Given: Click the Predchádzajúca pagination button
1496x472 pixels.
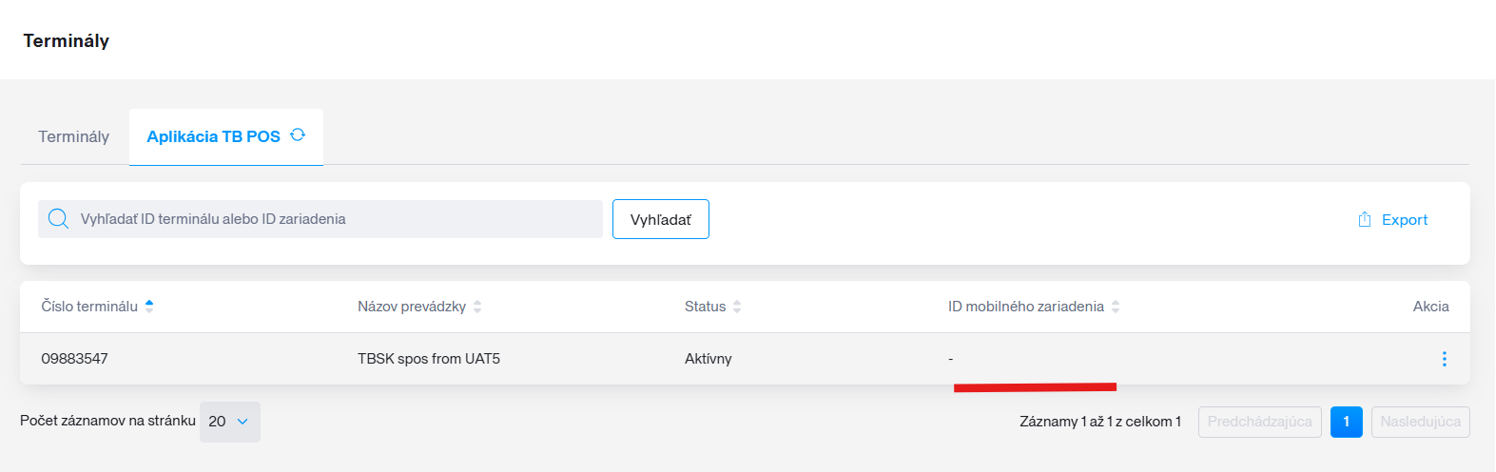Looking at the screenshot, I should [x=1260, y=422].
